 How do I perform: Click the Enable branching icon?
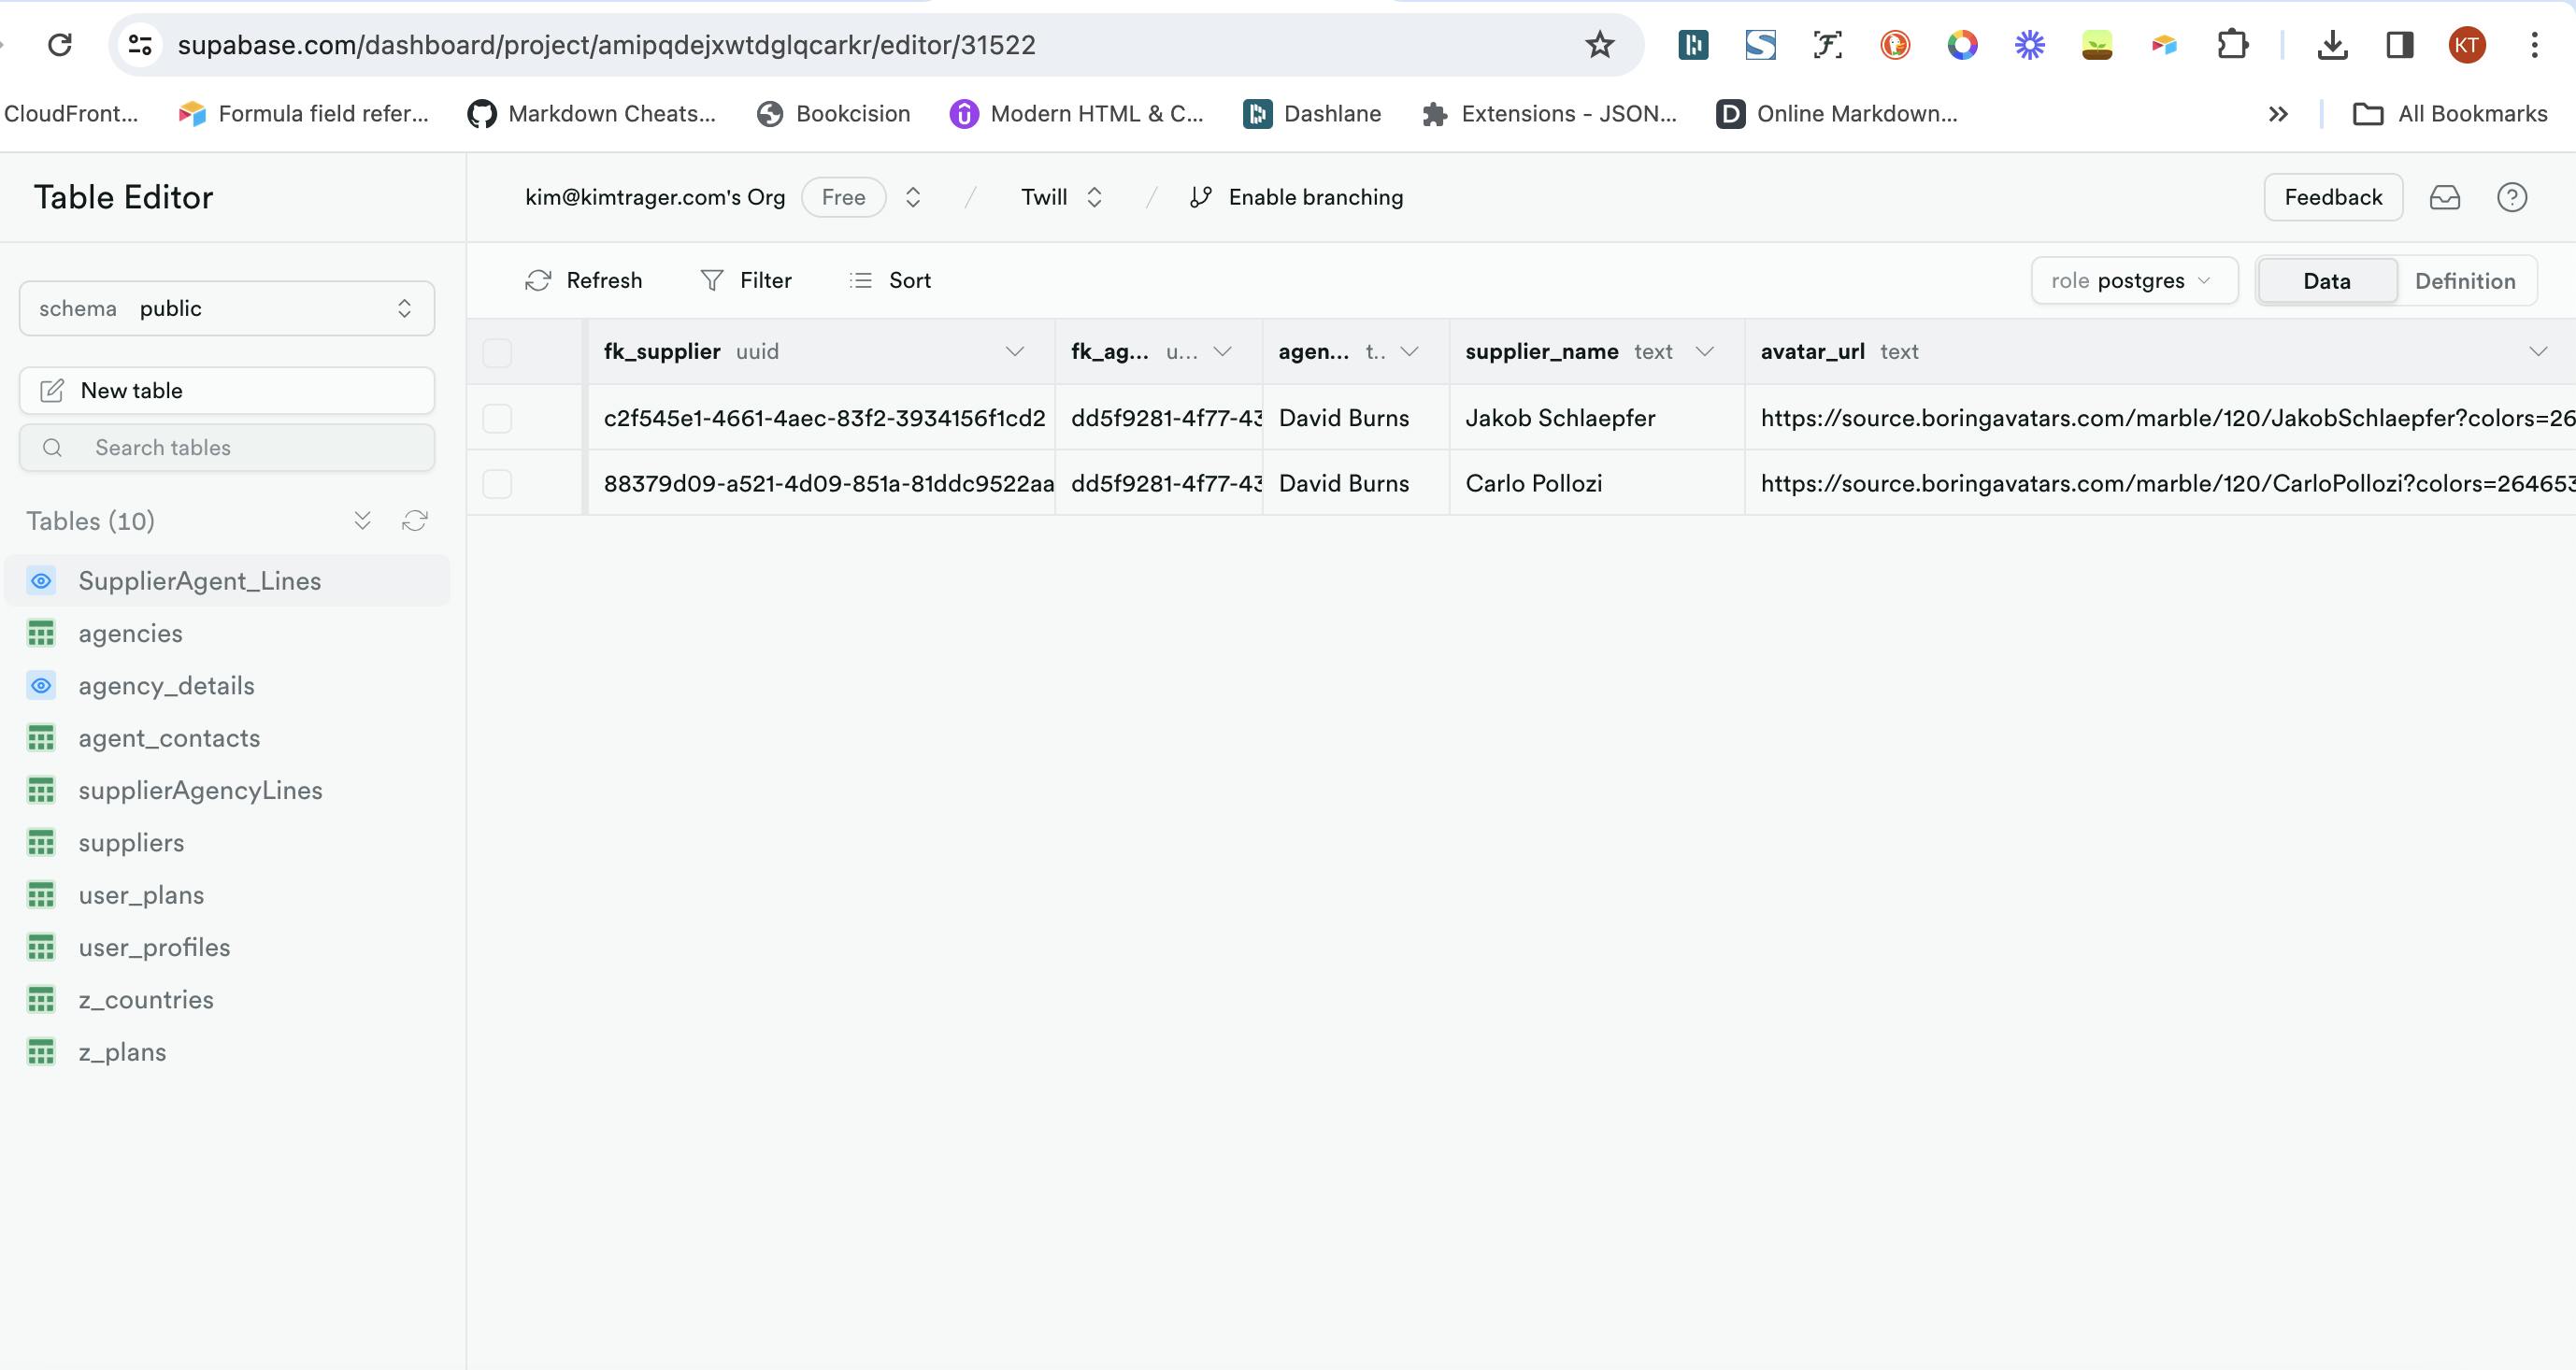click(1201, 198)
